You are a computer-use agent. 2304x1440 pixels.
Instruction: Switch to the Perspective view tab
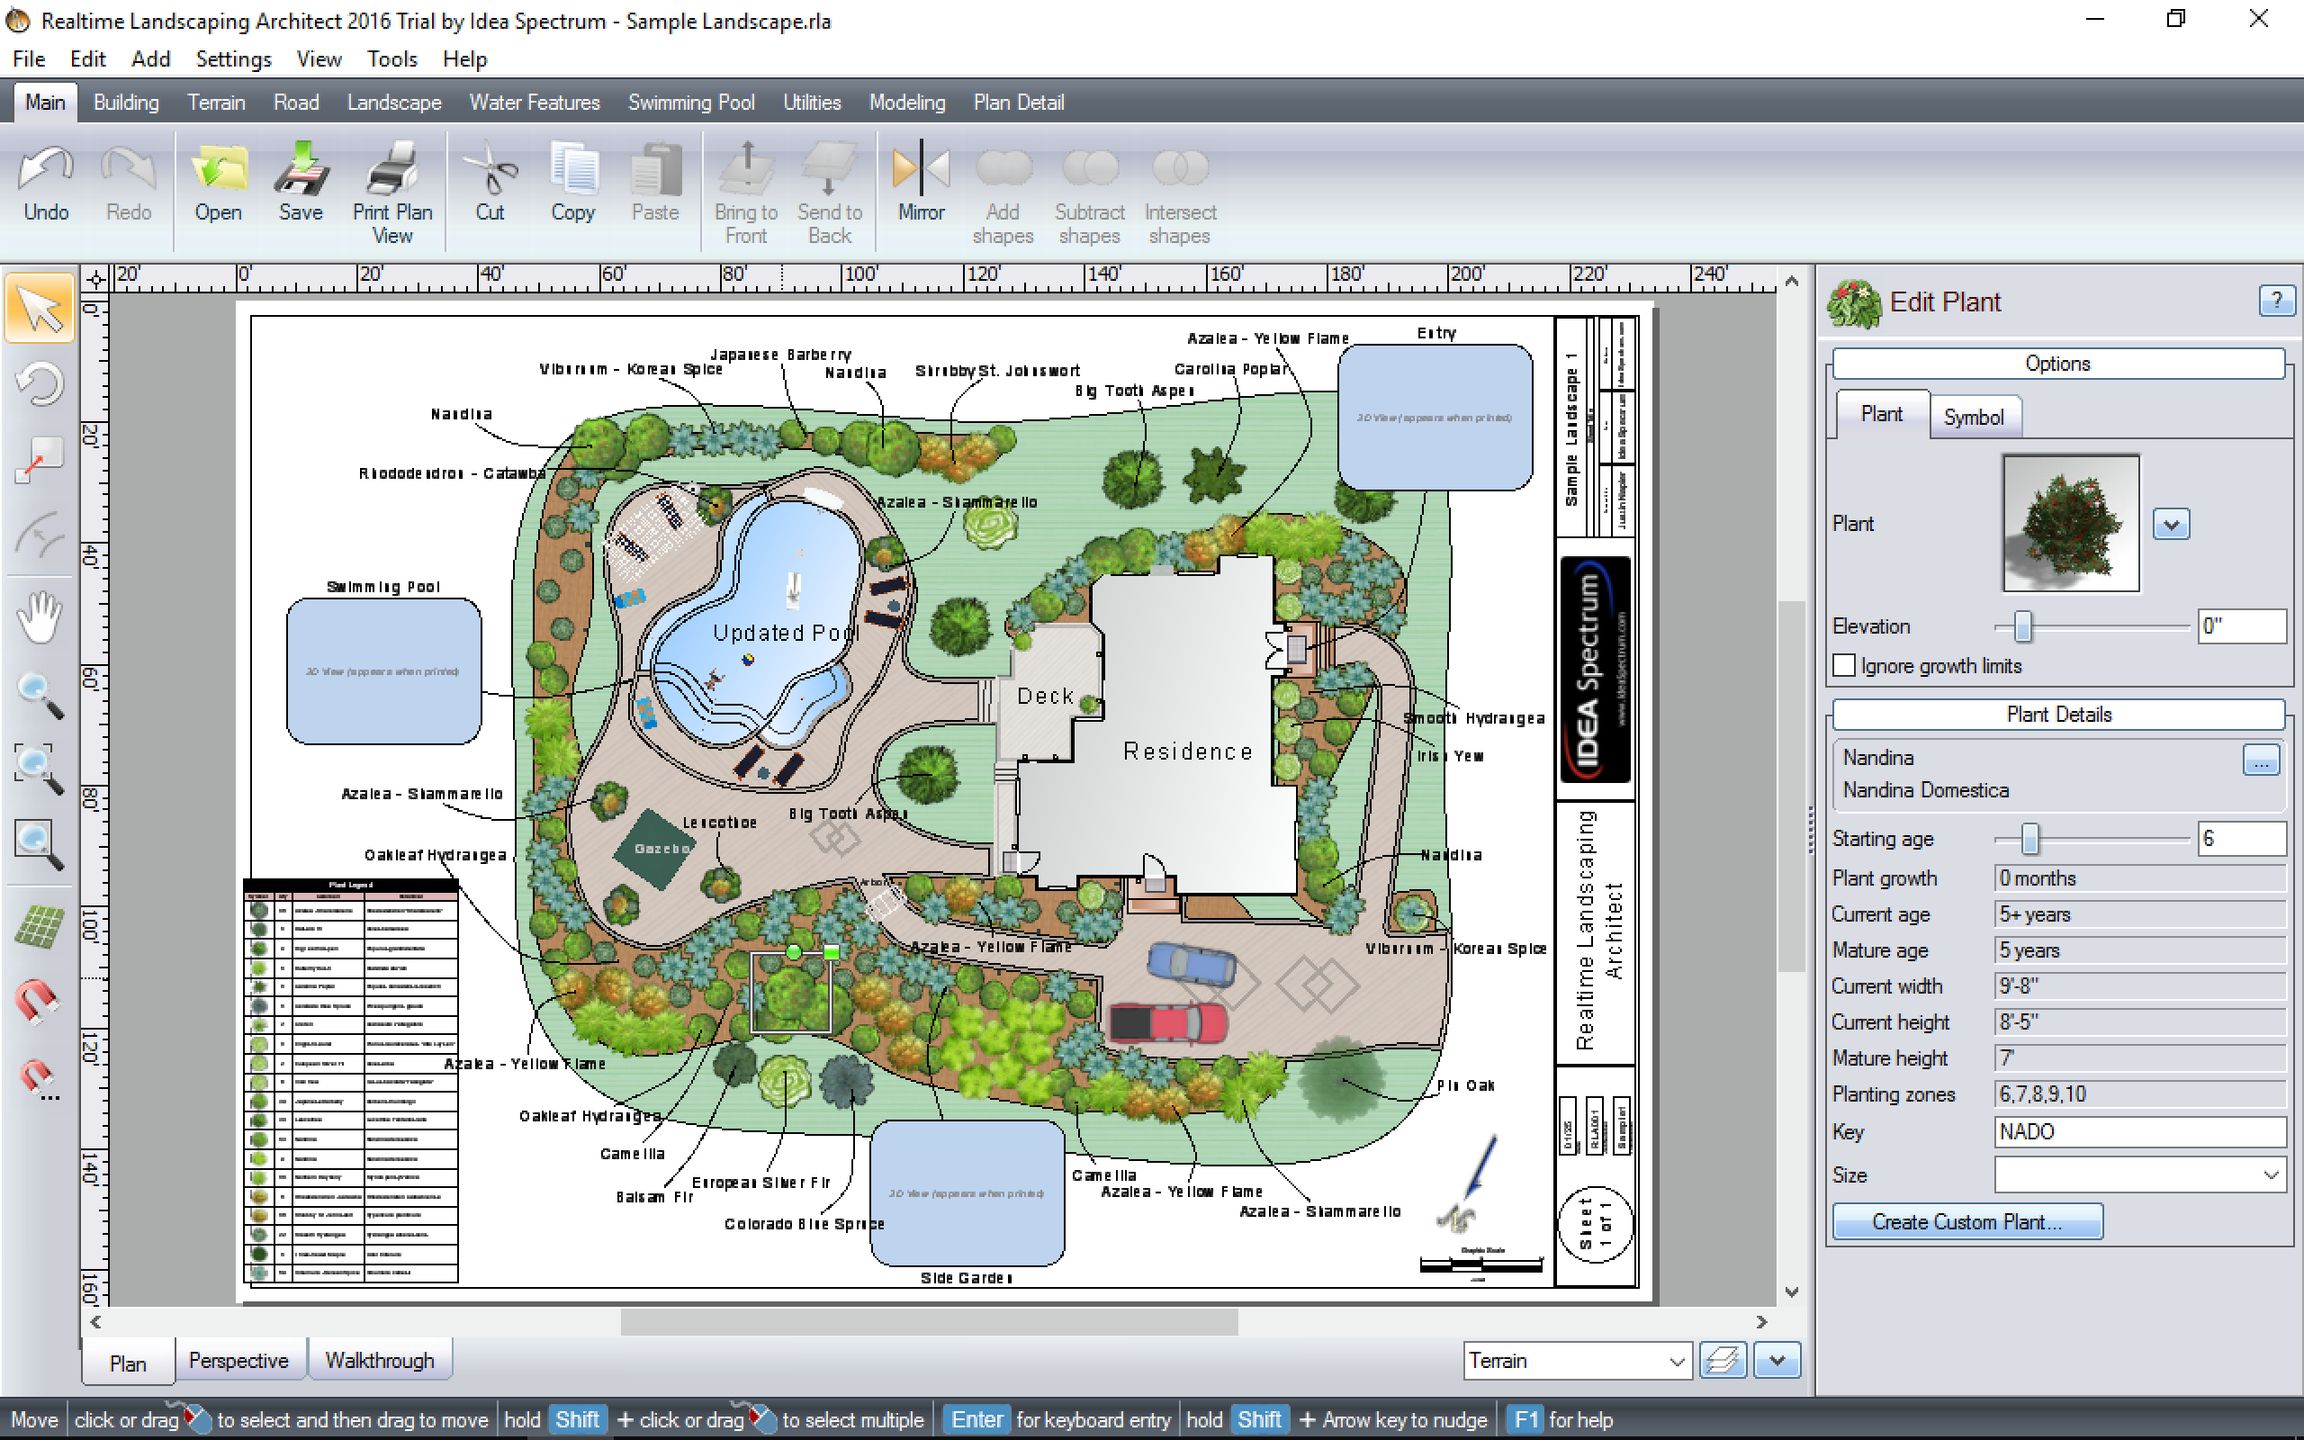(x=238, y=1361)
